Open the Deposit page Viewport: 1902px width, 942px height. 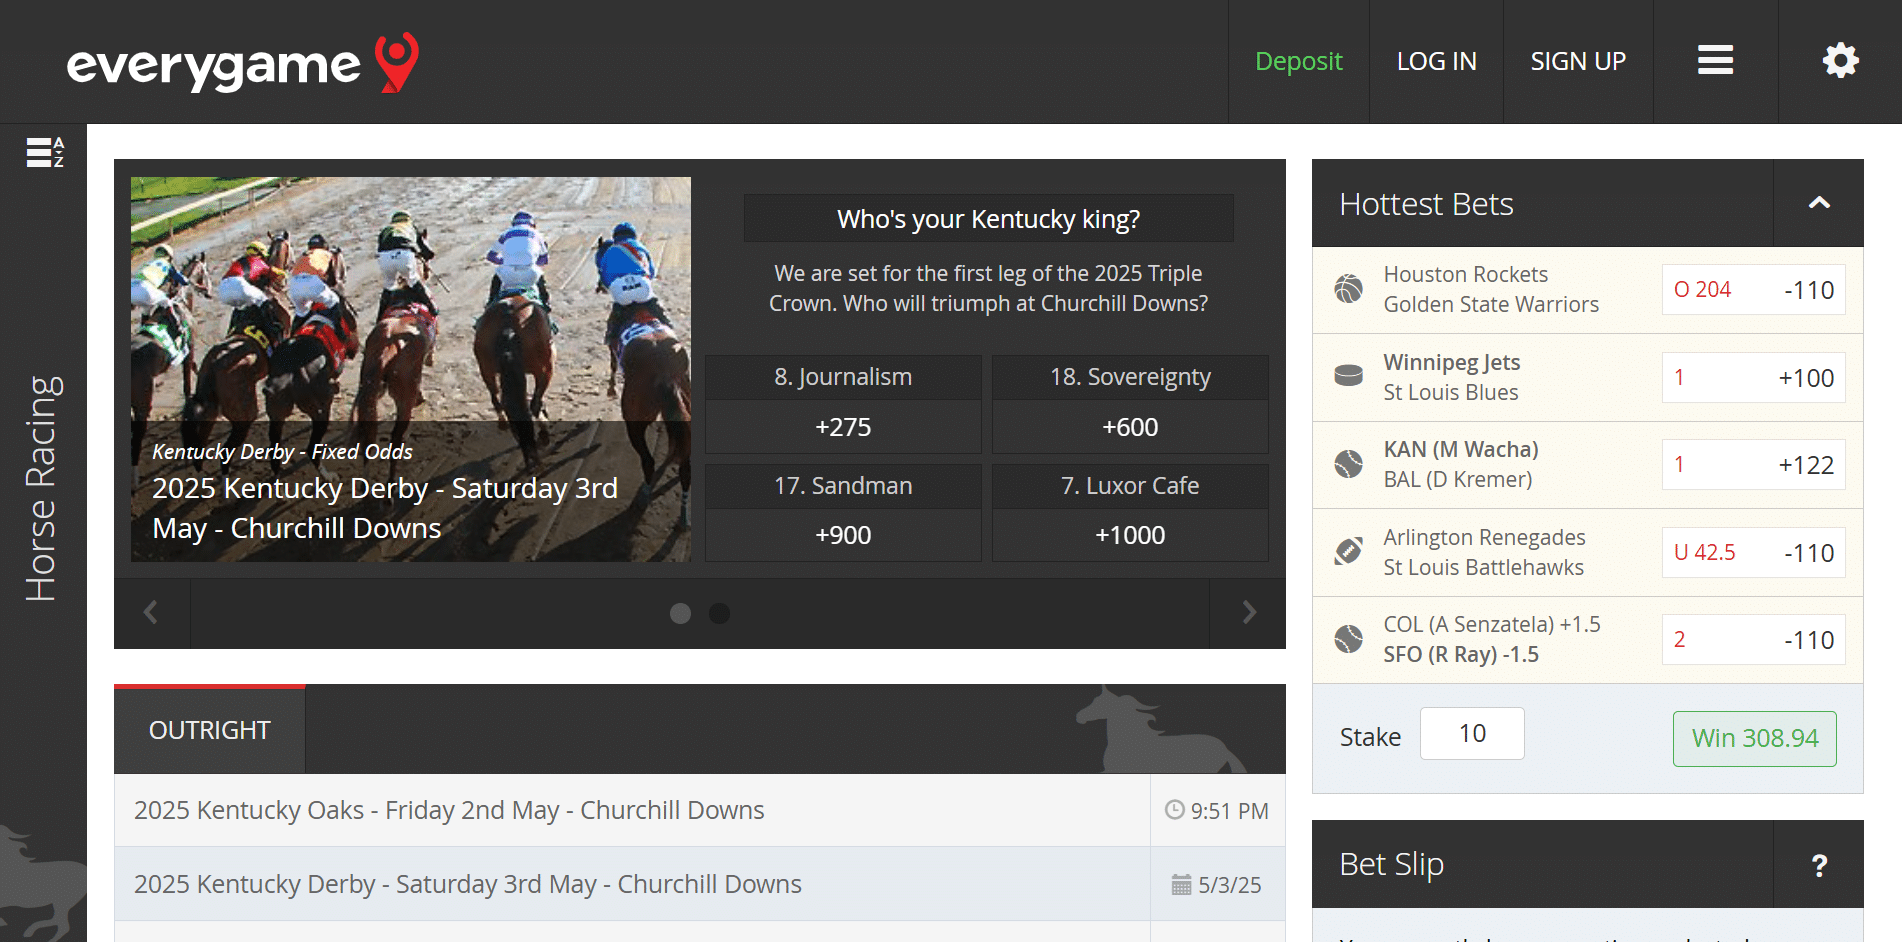tap(1298, 61)
